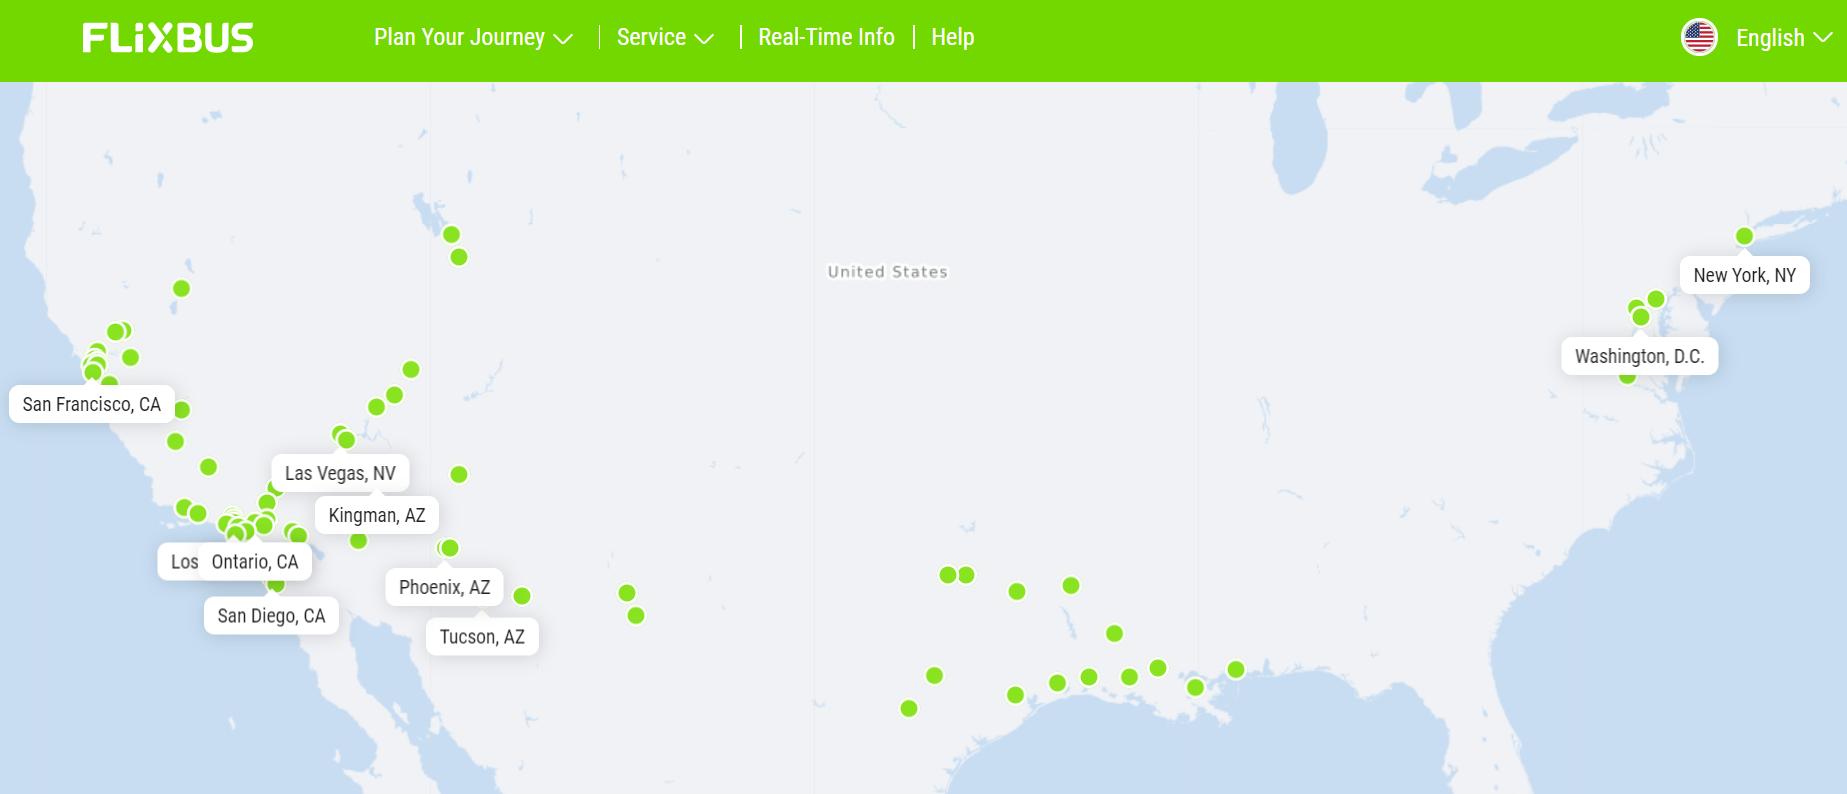Image resolution: width=1847 pixels, height=794 pixels.
Task: Click the map marker above Las Vegas label
Action: click(346, 439)
